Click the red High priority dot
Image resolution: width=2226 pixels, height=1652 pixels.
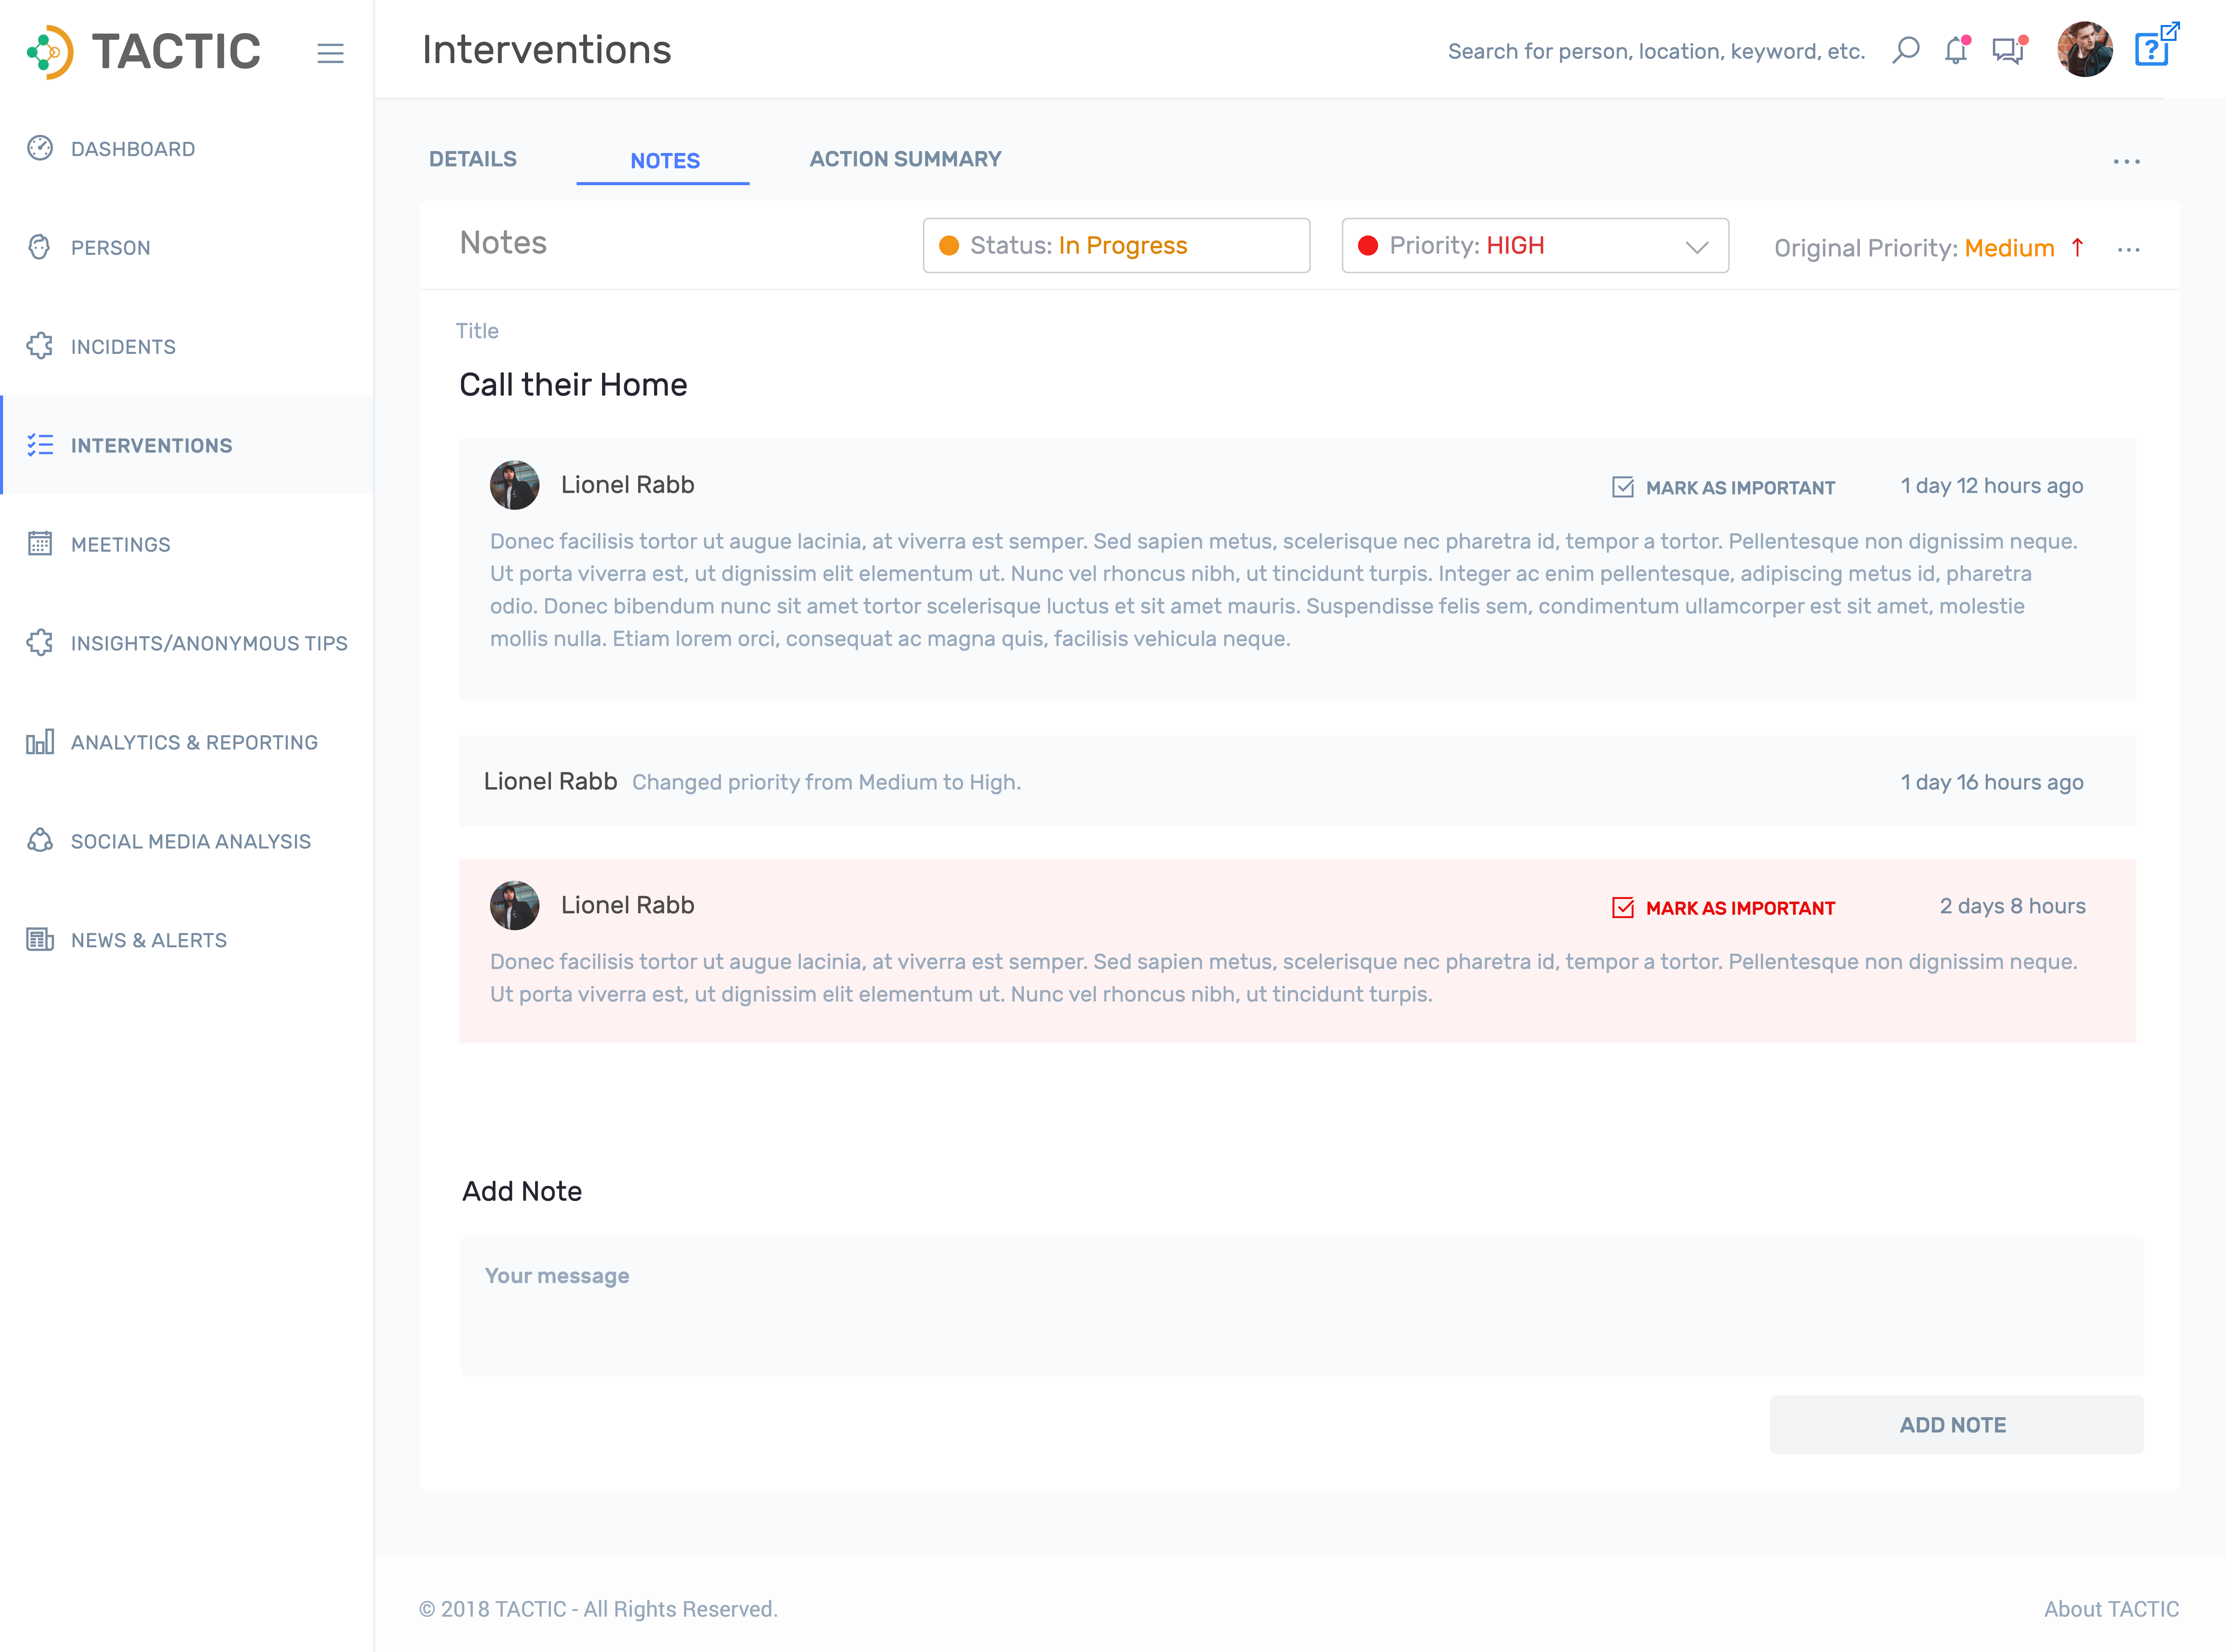click(x=1368, y=246)
